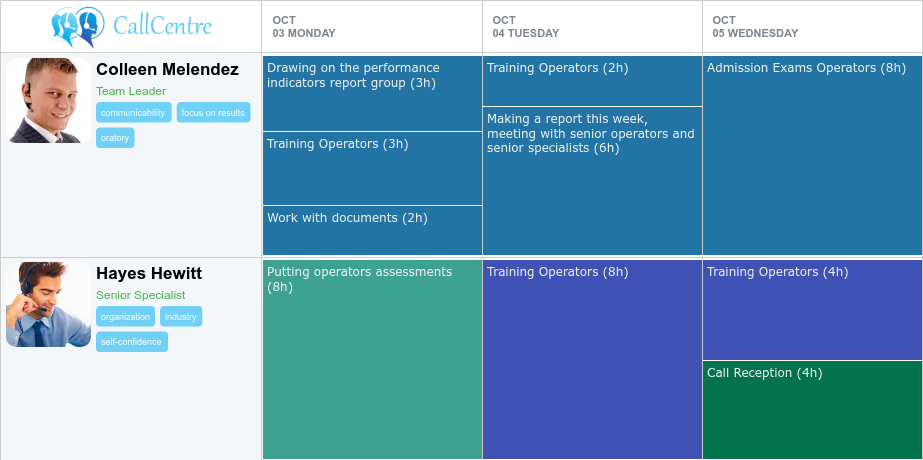
Task: Click the CallCentre brand title text
Action: (x=162, y=26)
